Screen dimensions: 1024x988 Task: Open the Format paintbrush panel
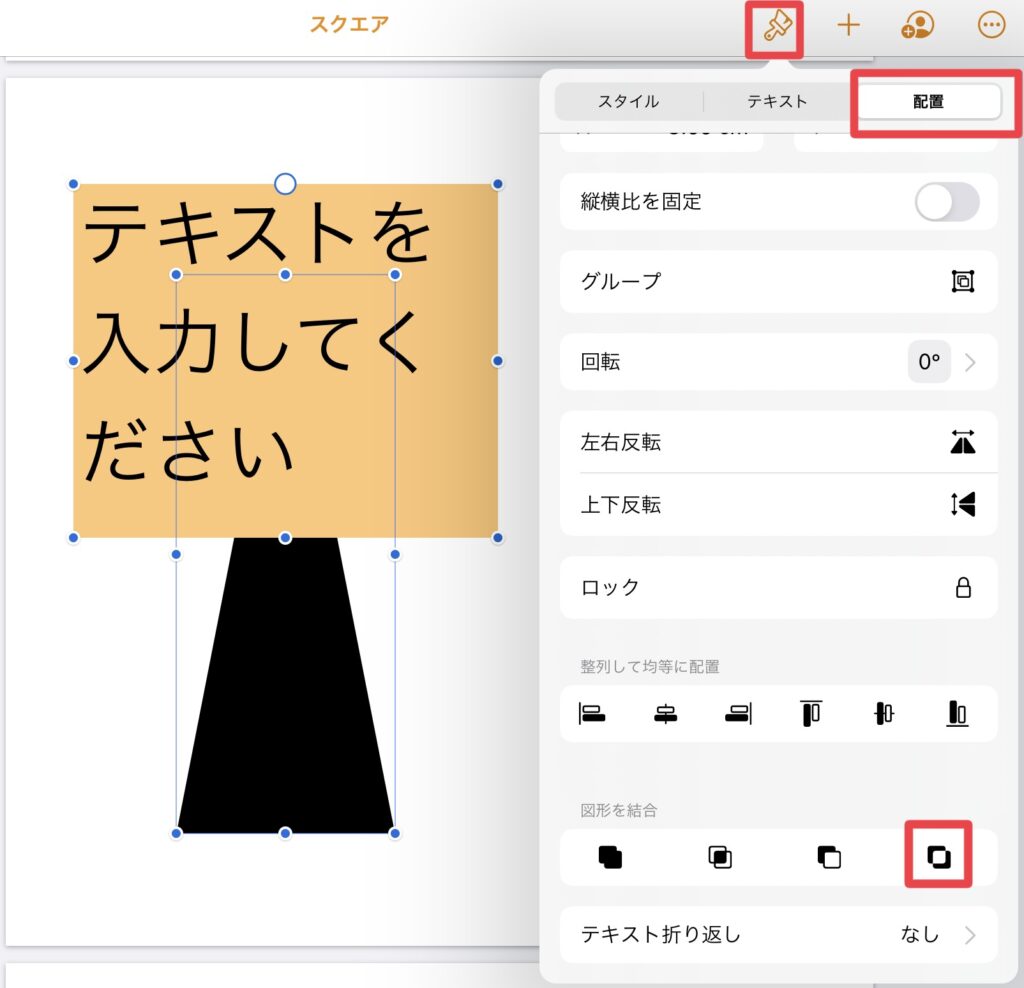tap(776, 27)
